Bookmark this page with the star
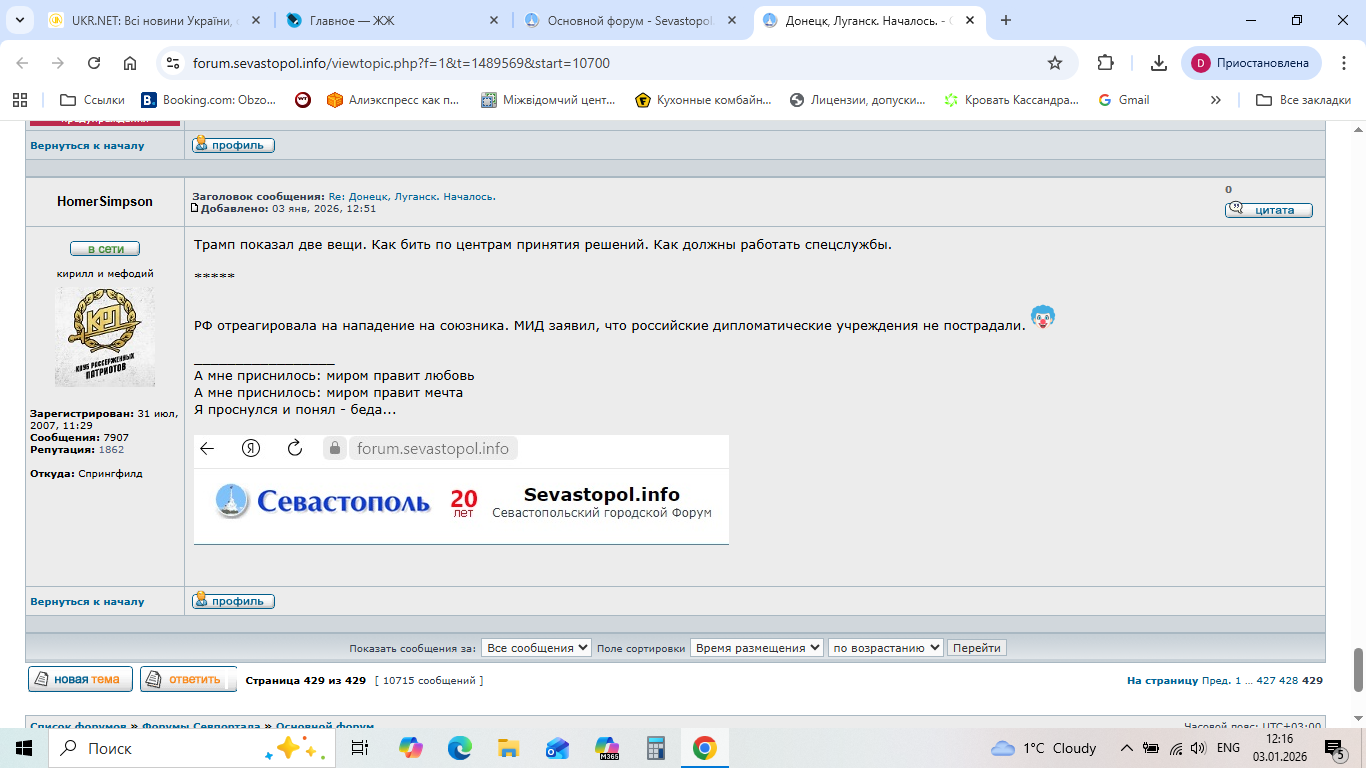 [x=1055, y=63]
